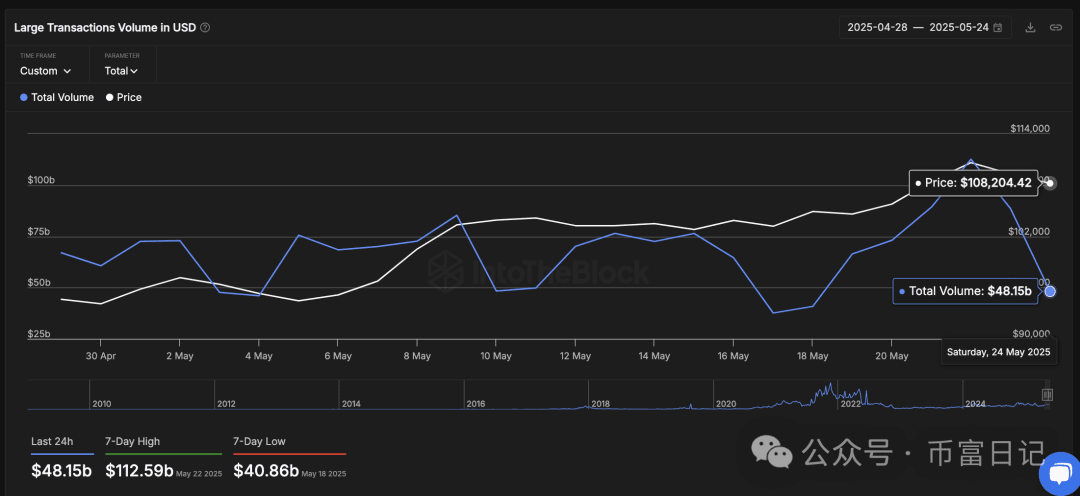Edit the start date 2025-04-28
Viewport: 1080px width, 496px height.
[x=877, y=28]
